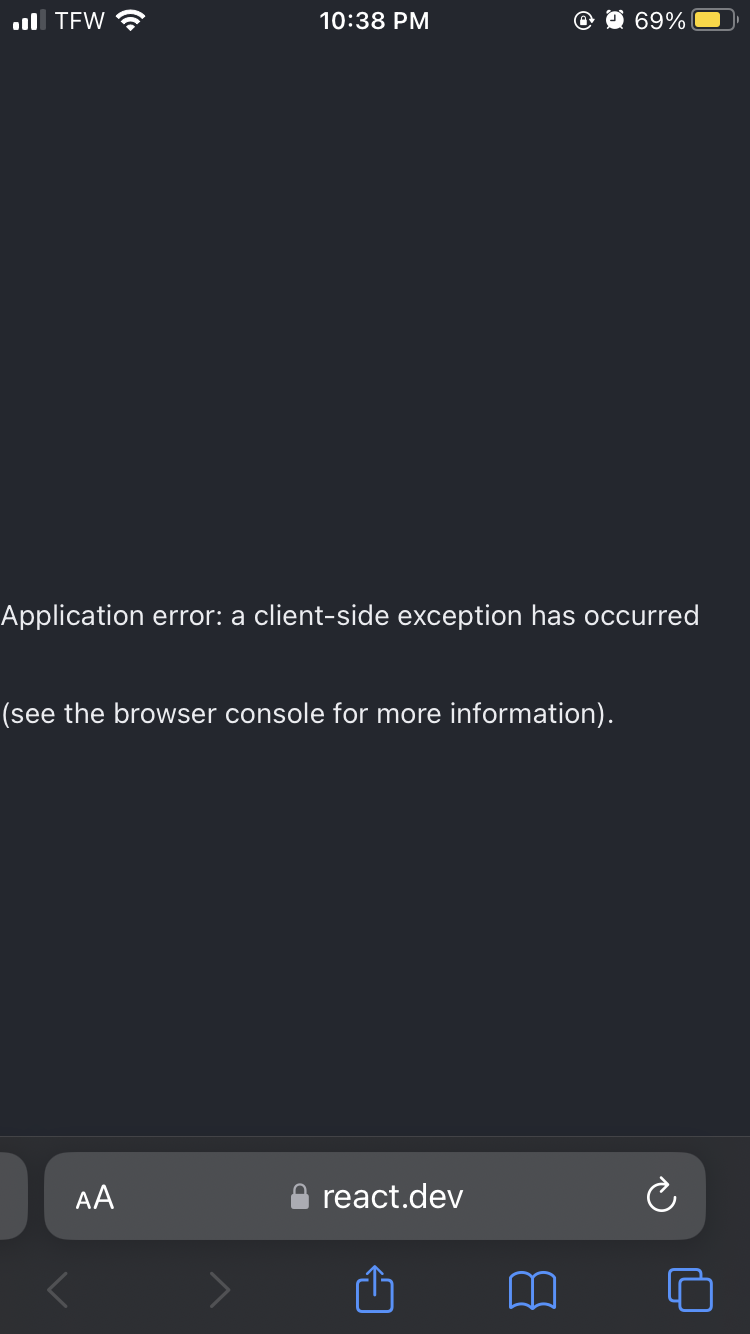Open the bookmarks book icon
Viewport: 750px width, 1334px height.
(x=532, y=1289)
